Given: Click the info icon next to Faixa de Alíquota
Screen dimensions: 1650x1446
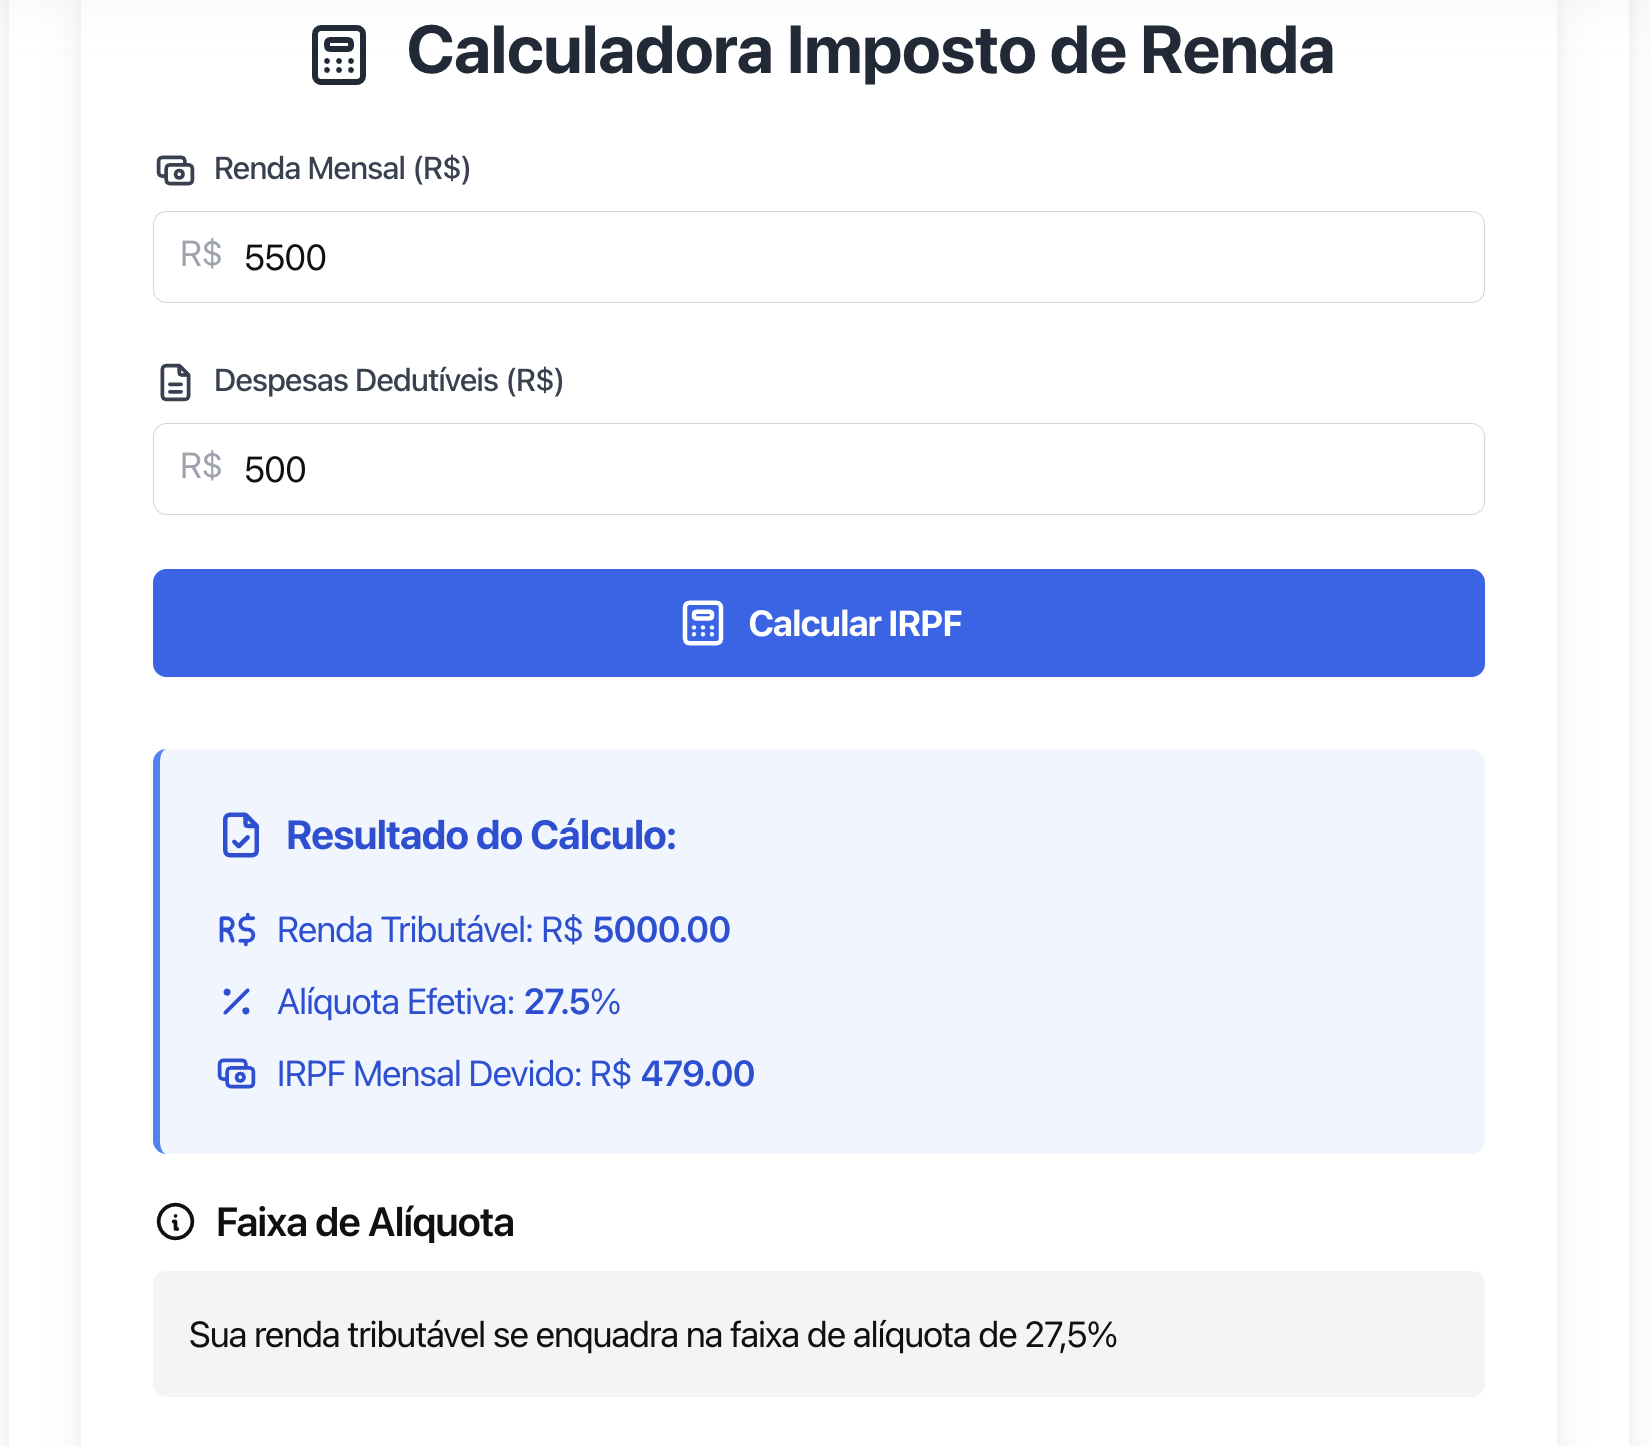Looking at the screenshot, I should point(176,1222).
